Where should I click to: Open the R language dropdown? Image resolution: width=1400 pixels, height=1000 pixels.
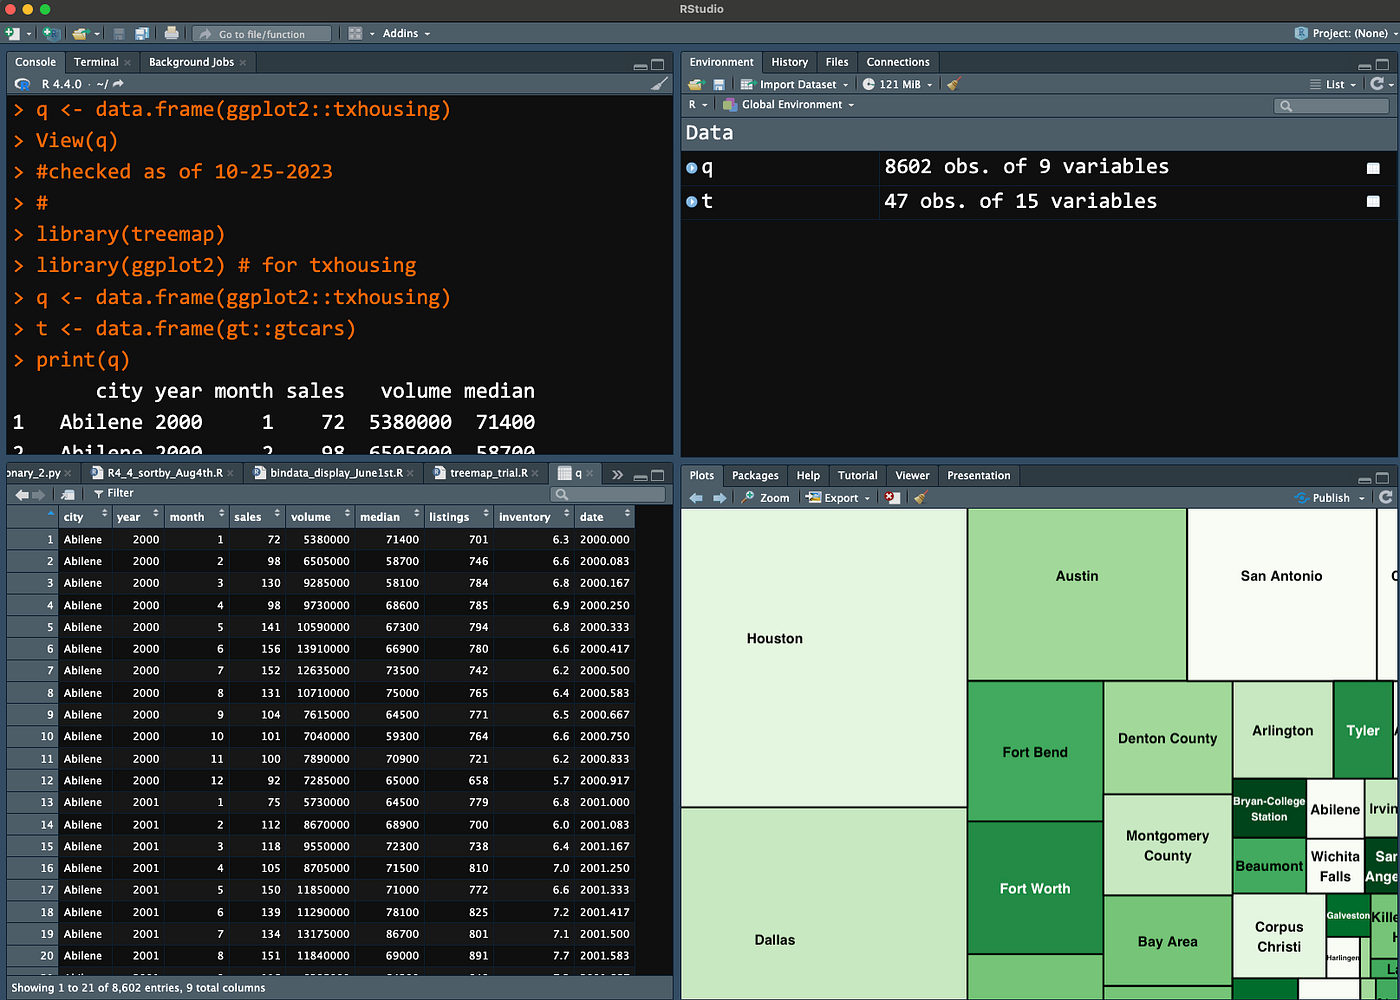coord(698,104)
